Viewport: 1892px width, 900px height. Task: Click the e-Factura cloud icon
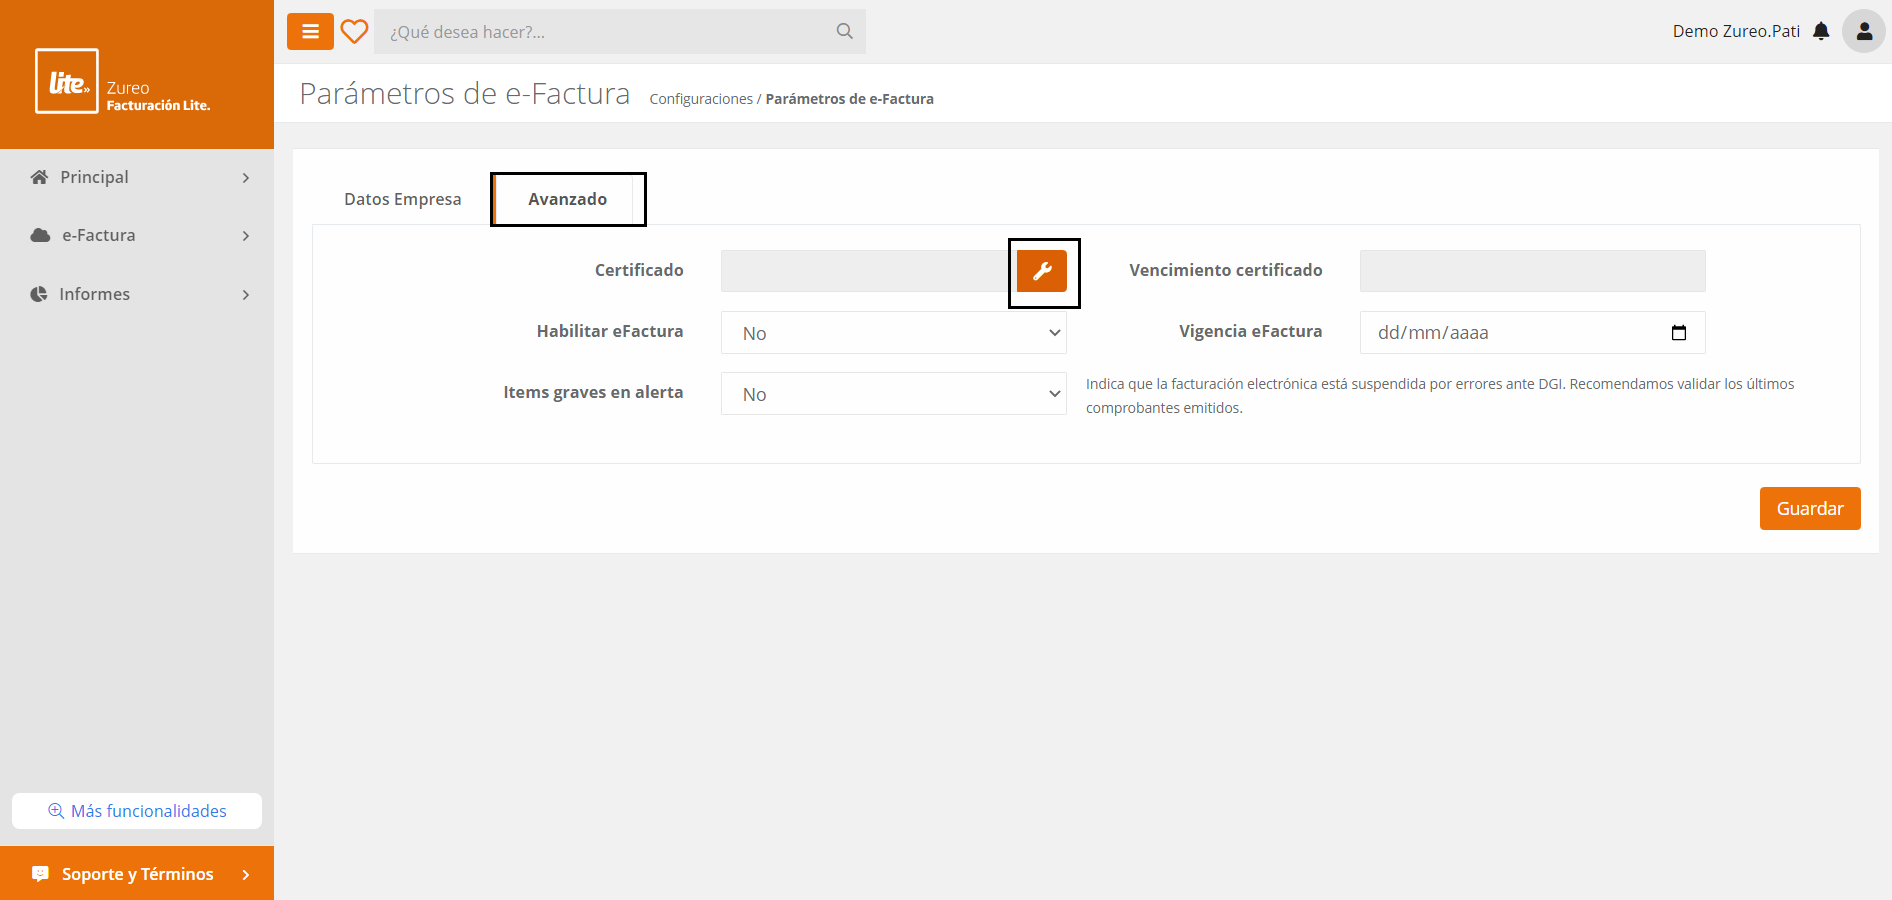[x=40, y=235]
